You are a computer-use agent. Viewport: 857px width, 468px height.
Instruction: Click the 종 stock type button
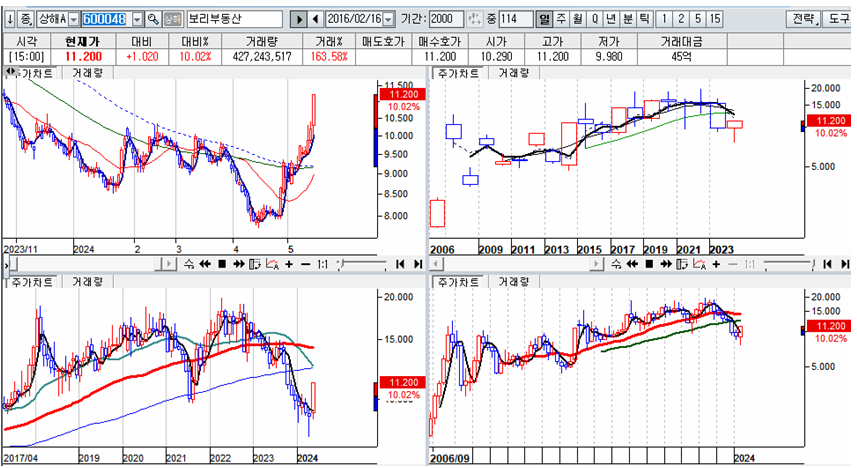coord(25,19)
